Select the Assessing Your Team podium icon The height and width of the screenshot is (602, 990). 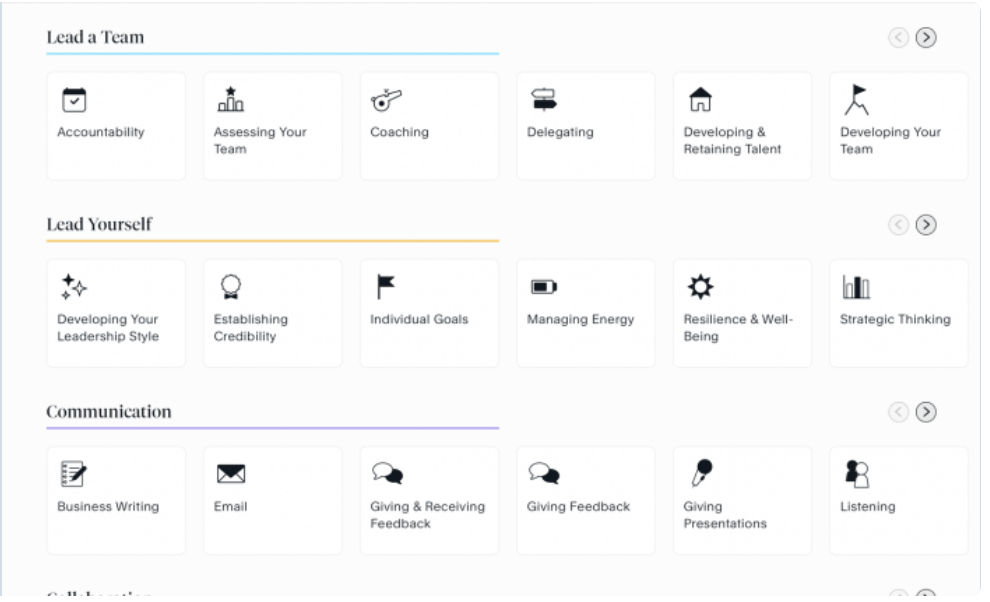tap(230, 99)
